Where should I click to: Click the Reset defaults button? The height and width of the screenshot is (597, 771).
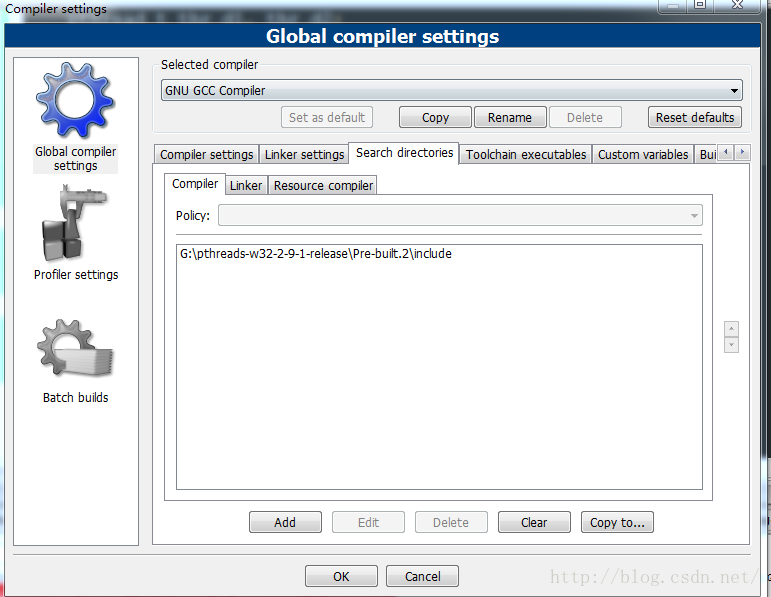click(x=695, y=118)
